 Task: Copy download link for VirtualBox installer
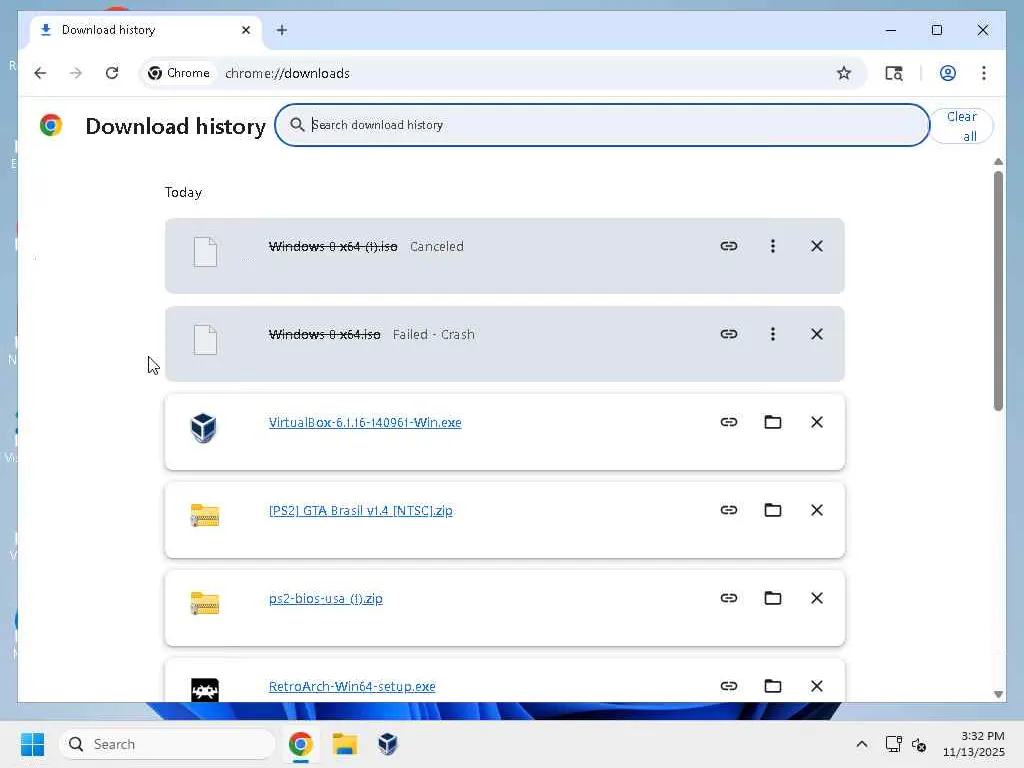pyautogui.click(x=729, y=422)
